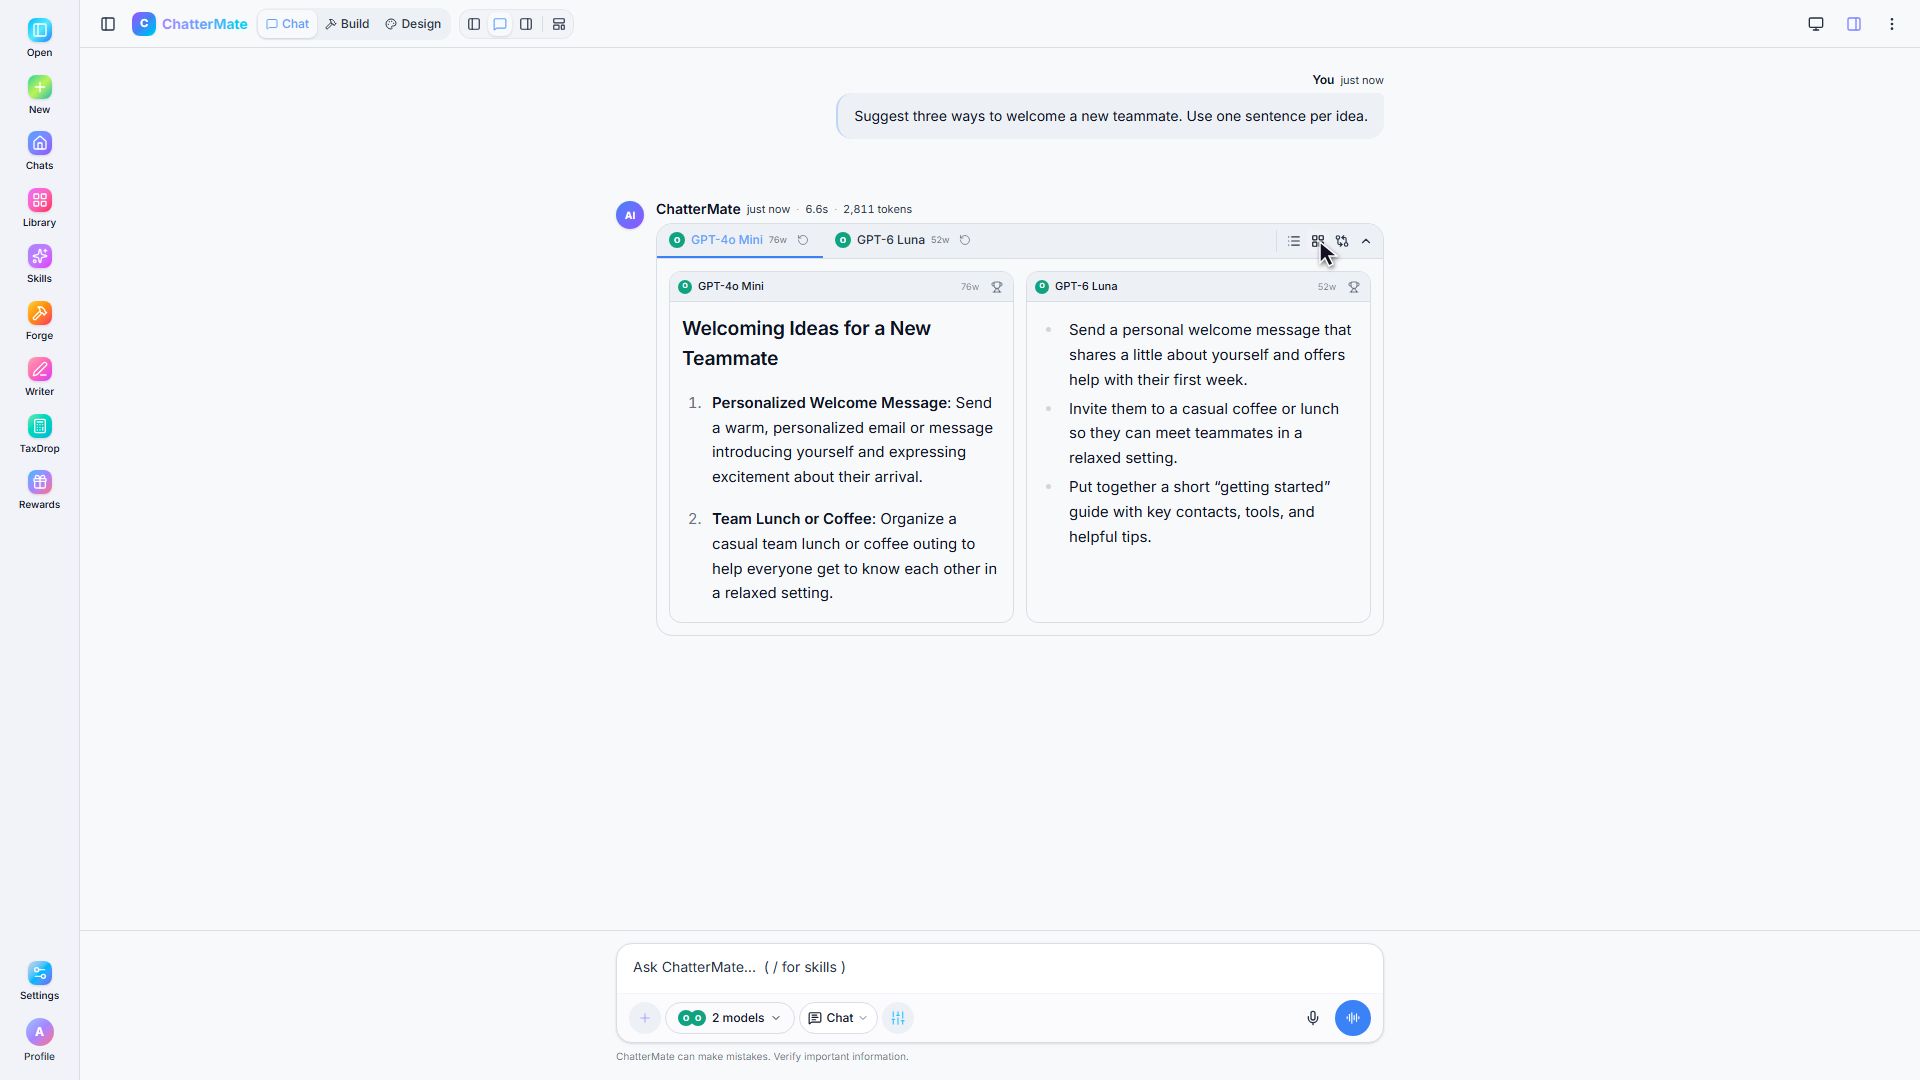This screenshot has height=1080, width=1920.
Task: Switch to the GPT-6 Luna response tab
Action: pos(903,240)
